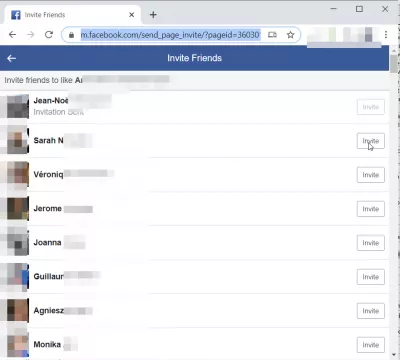Invite Monika to the page

coord(371,345)
